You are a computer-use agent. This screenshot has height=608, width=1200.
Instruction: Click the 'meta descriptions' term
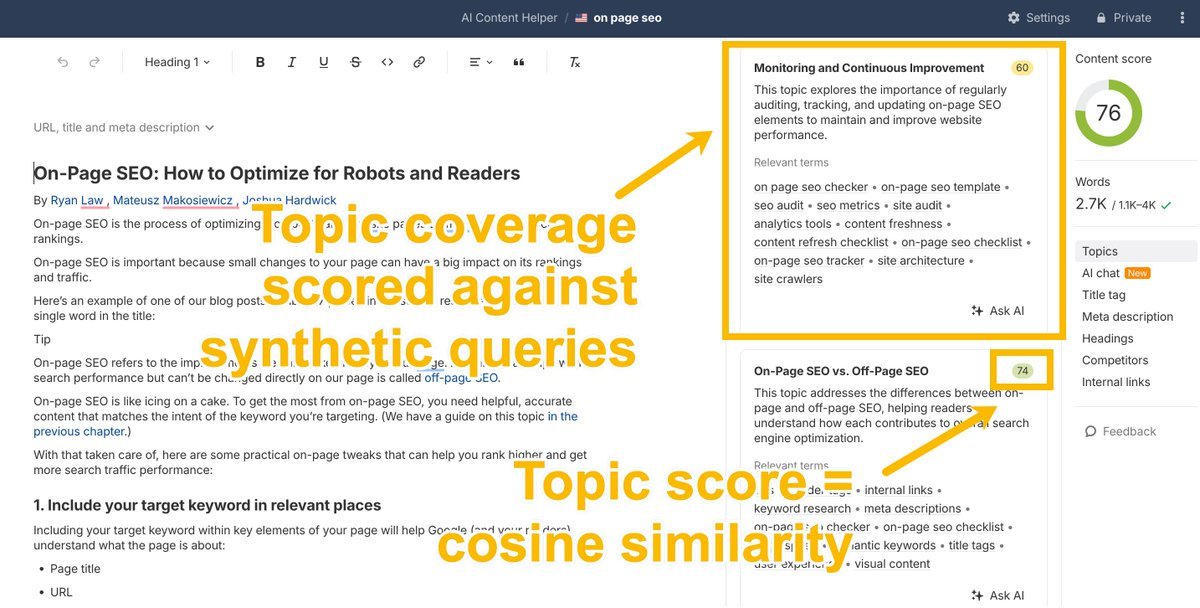[913, 508]
